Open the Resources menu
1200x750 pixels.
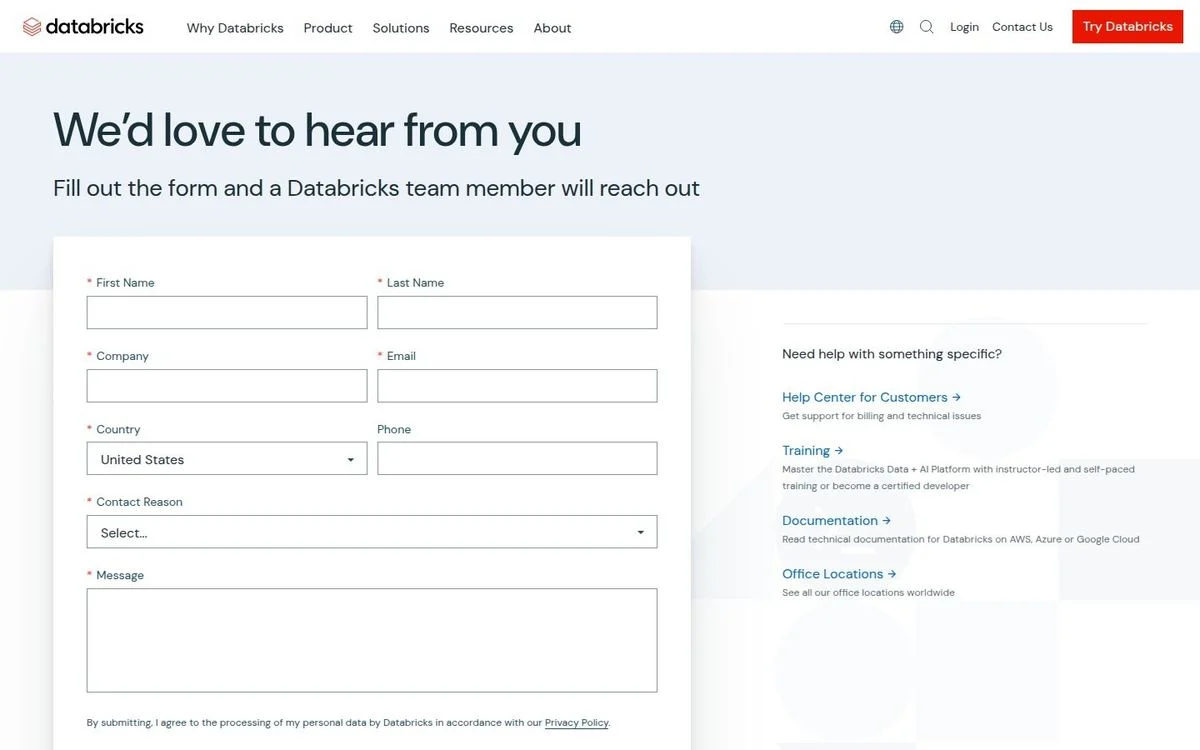481,28
